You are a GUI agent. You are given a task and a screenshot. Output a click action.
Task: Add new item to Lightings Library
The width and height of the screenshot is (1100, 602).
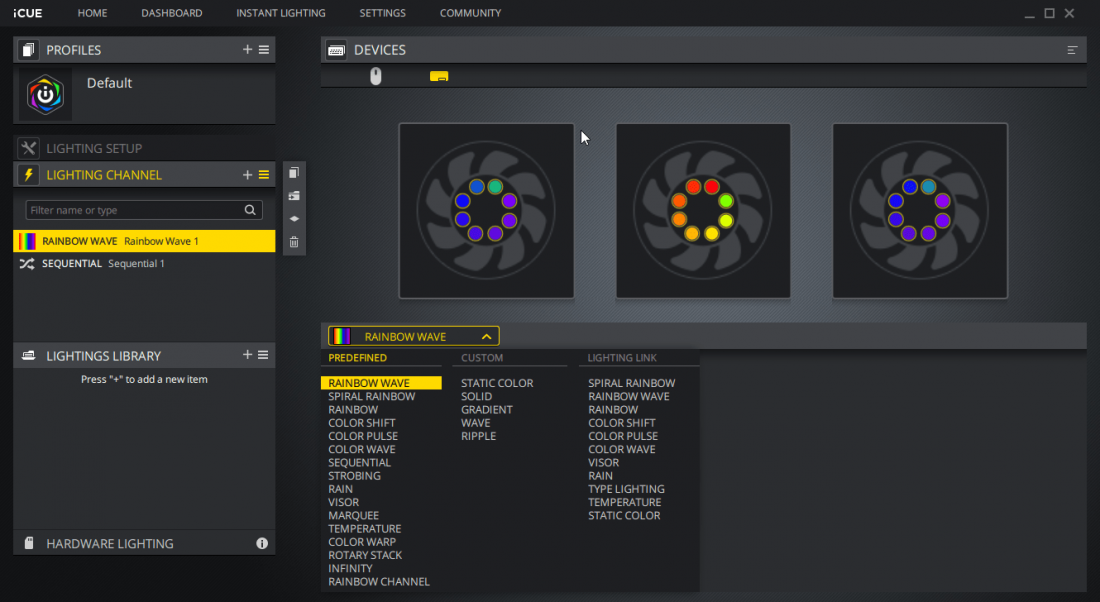[247, 355]
